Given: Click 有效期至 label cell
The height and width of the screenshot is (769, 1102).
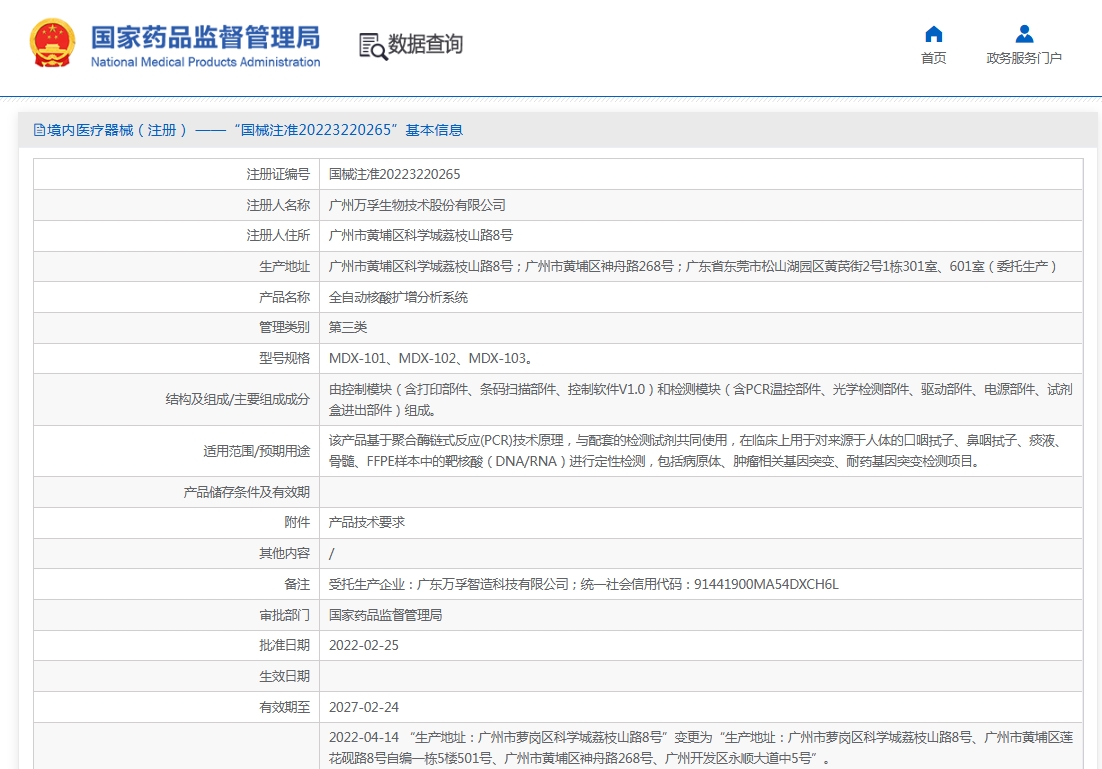Looking at the screenshot, I should (x=176, y=707).
